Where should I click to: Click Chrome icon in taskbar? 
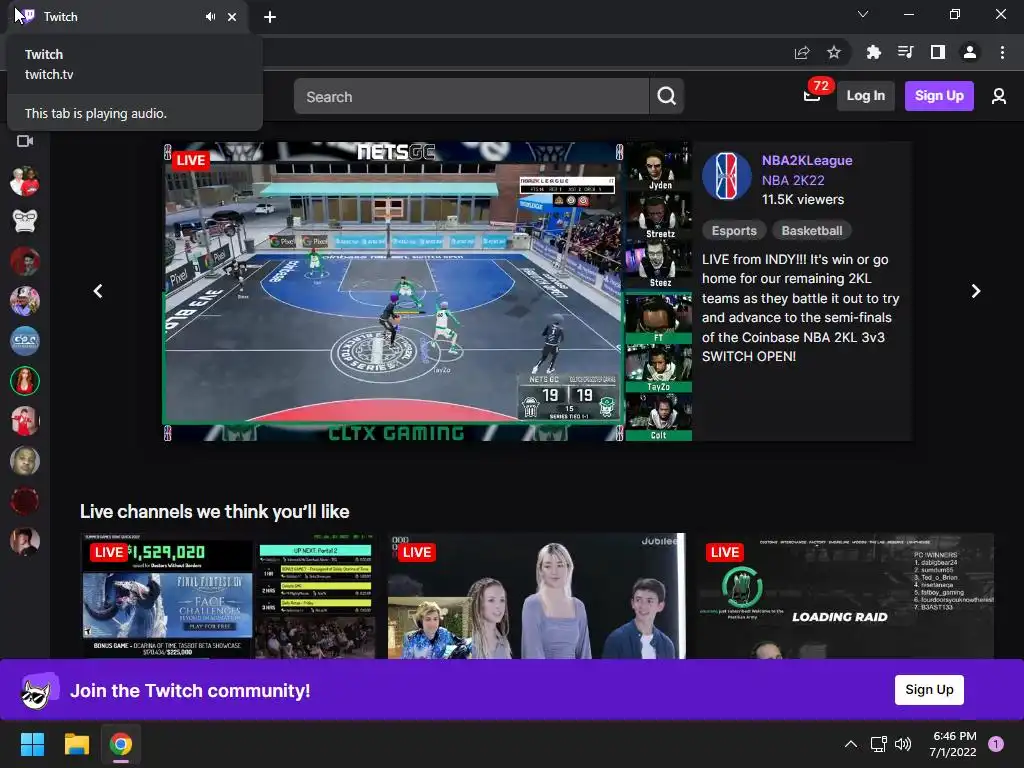pyautogui.click(x=121, y=744)
